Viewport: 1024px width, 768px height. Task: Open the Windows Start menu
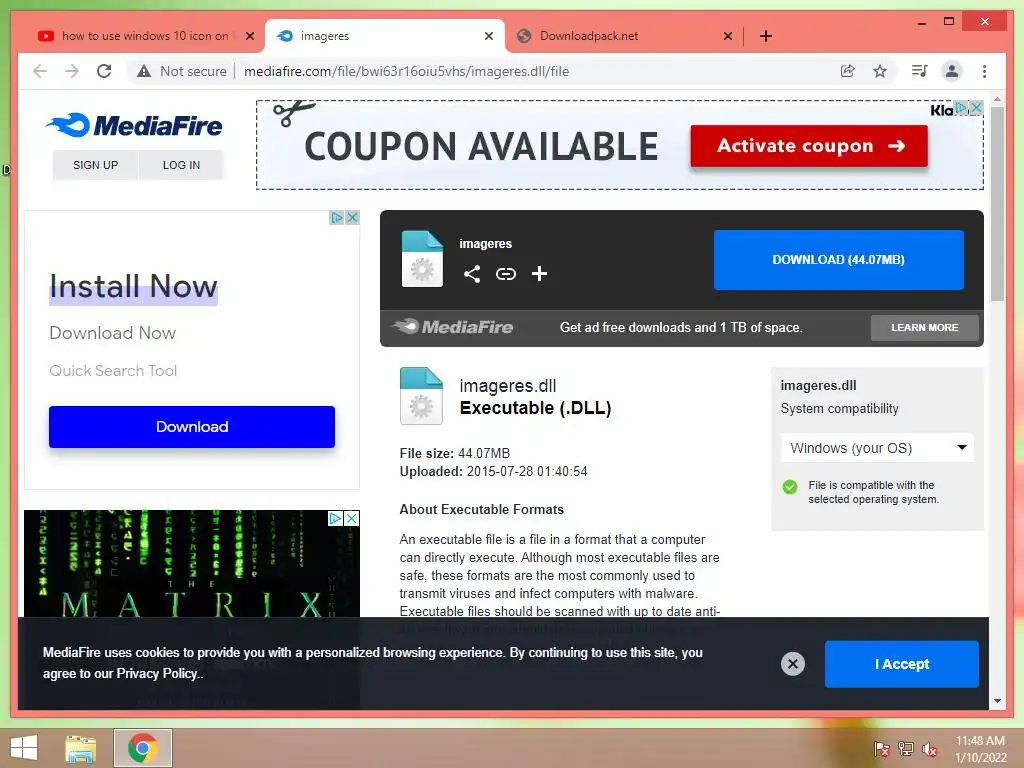click(x=24, y=748)
